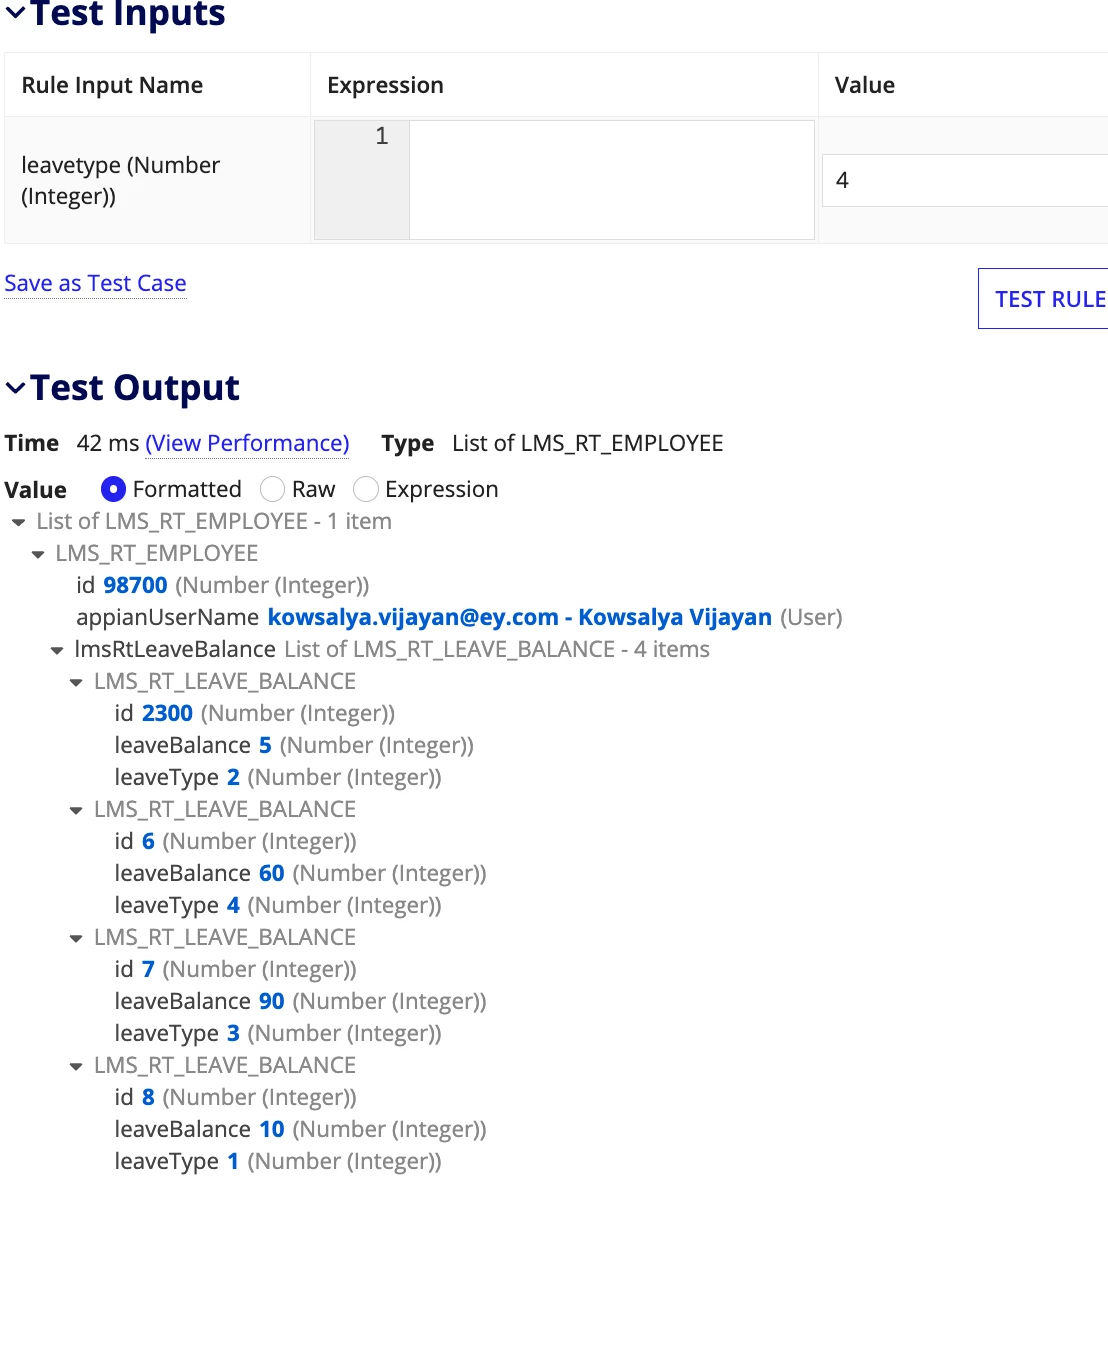The image size is (1108, 1372).
Task: Click the employee id value 98700
Action: pyautogui.click(x=135, y=585)
